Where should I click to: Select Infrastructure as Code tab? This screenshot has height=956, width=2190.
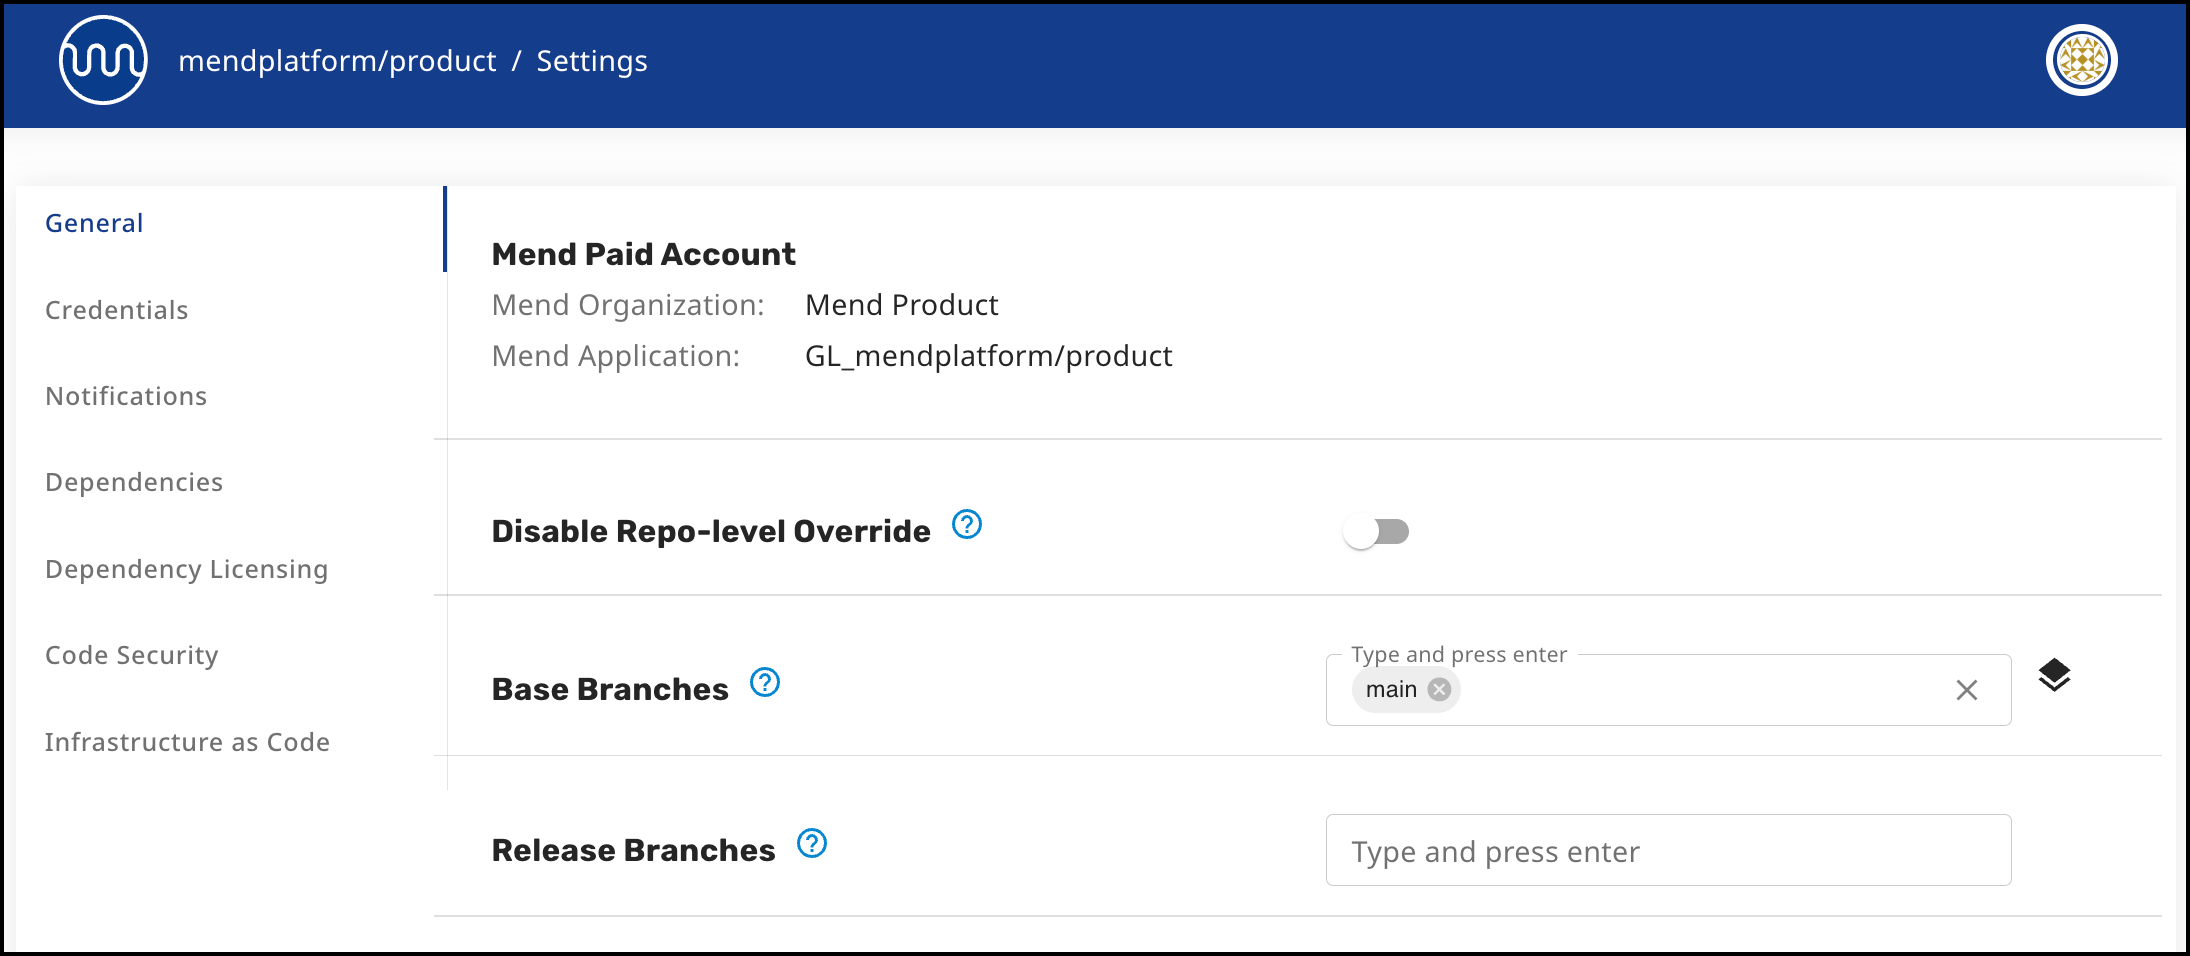point(188,742)
